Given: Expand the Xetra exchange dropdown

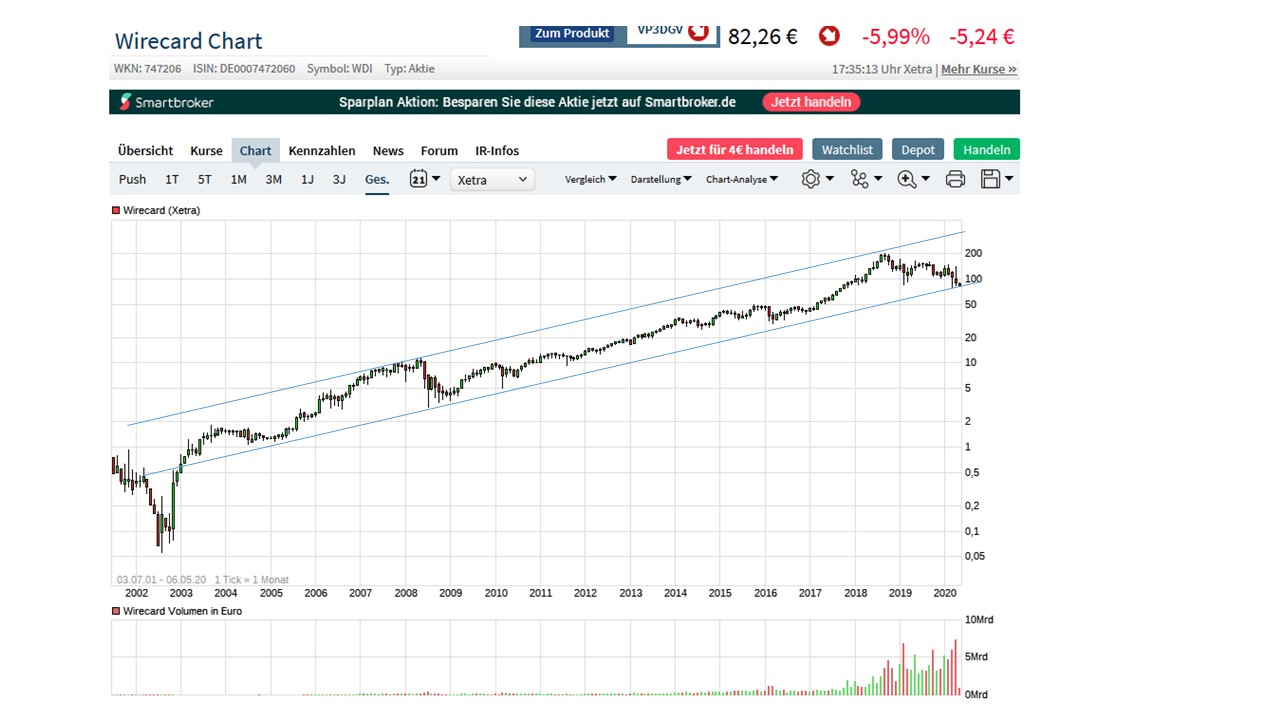Looking at the screenshot, I should coord(492,179).
